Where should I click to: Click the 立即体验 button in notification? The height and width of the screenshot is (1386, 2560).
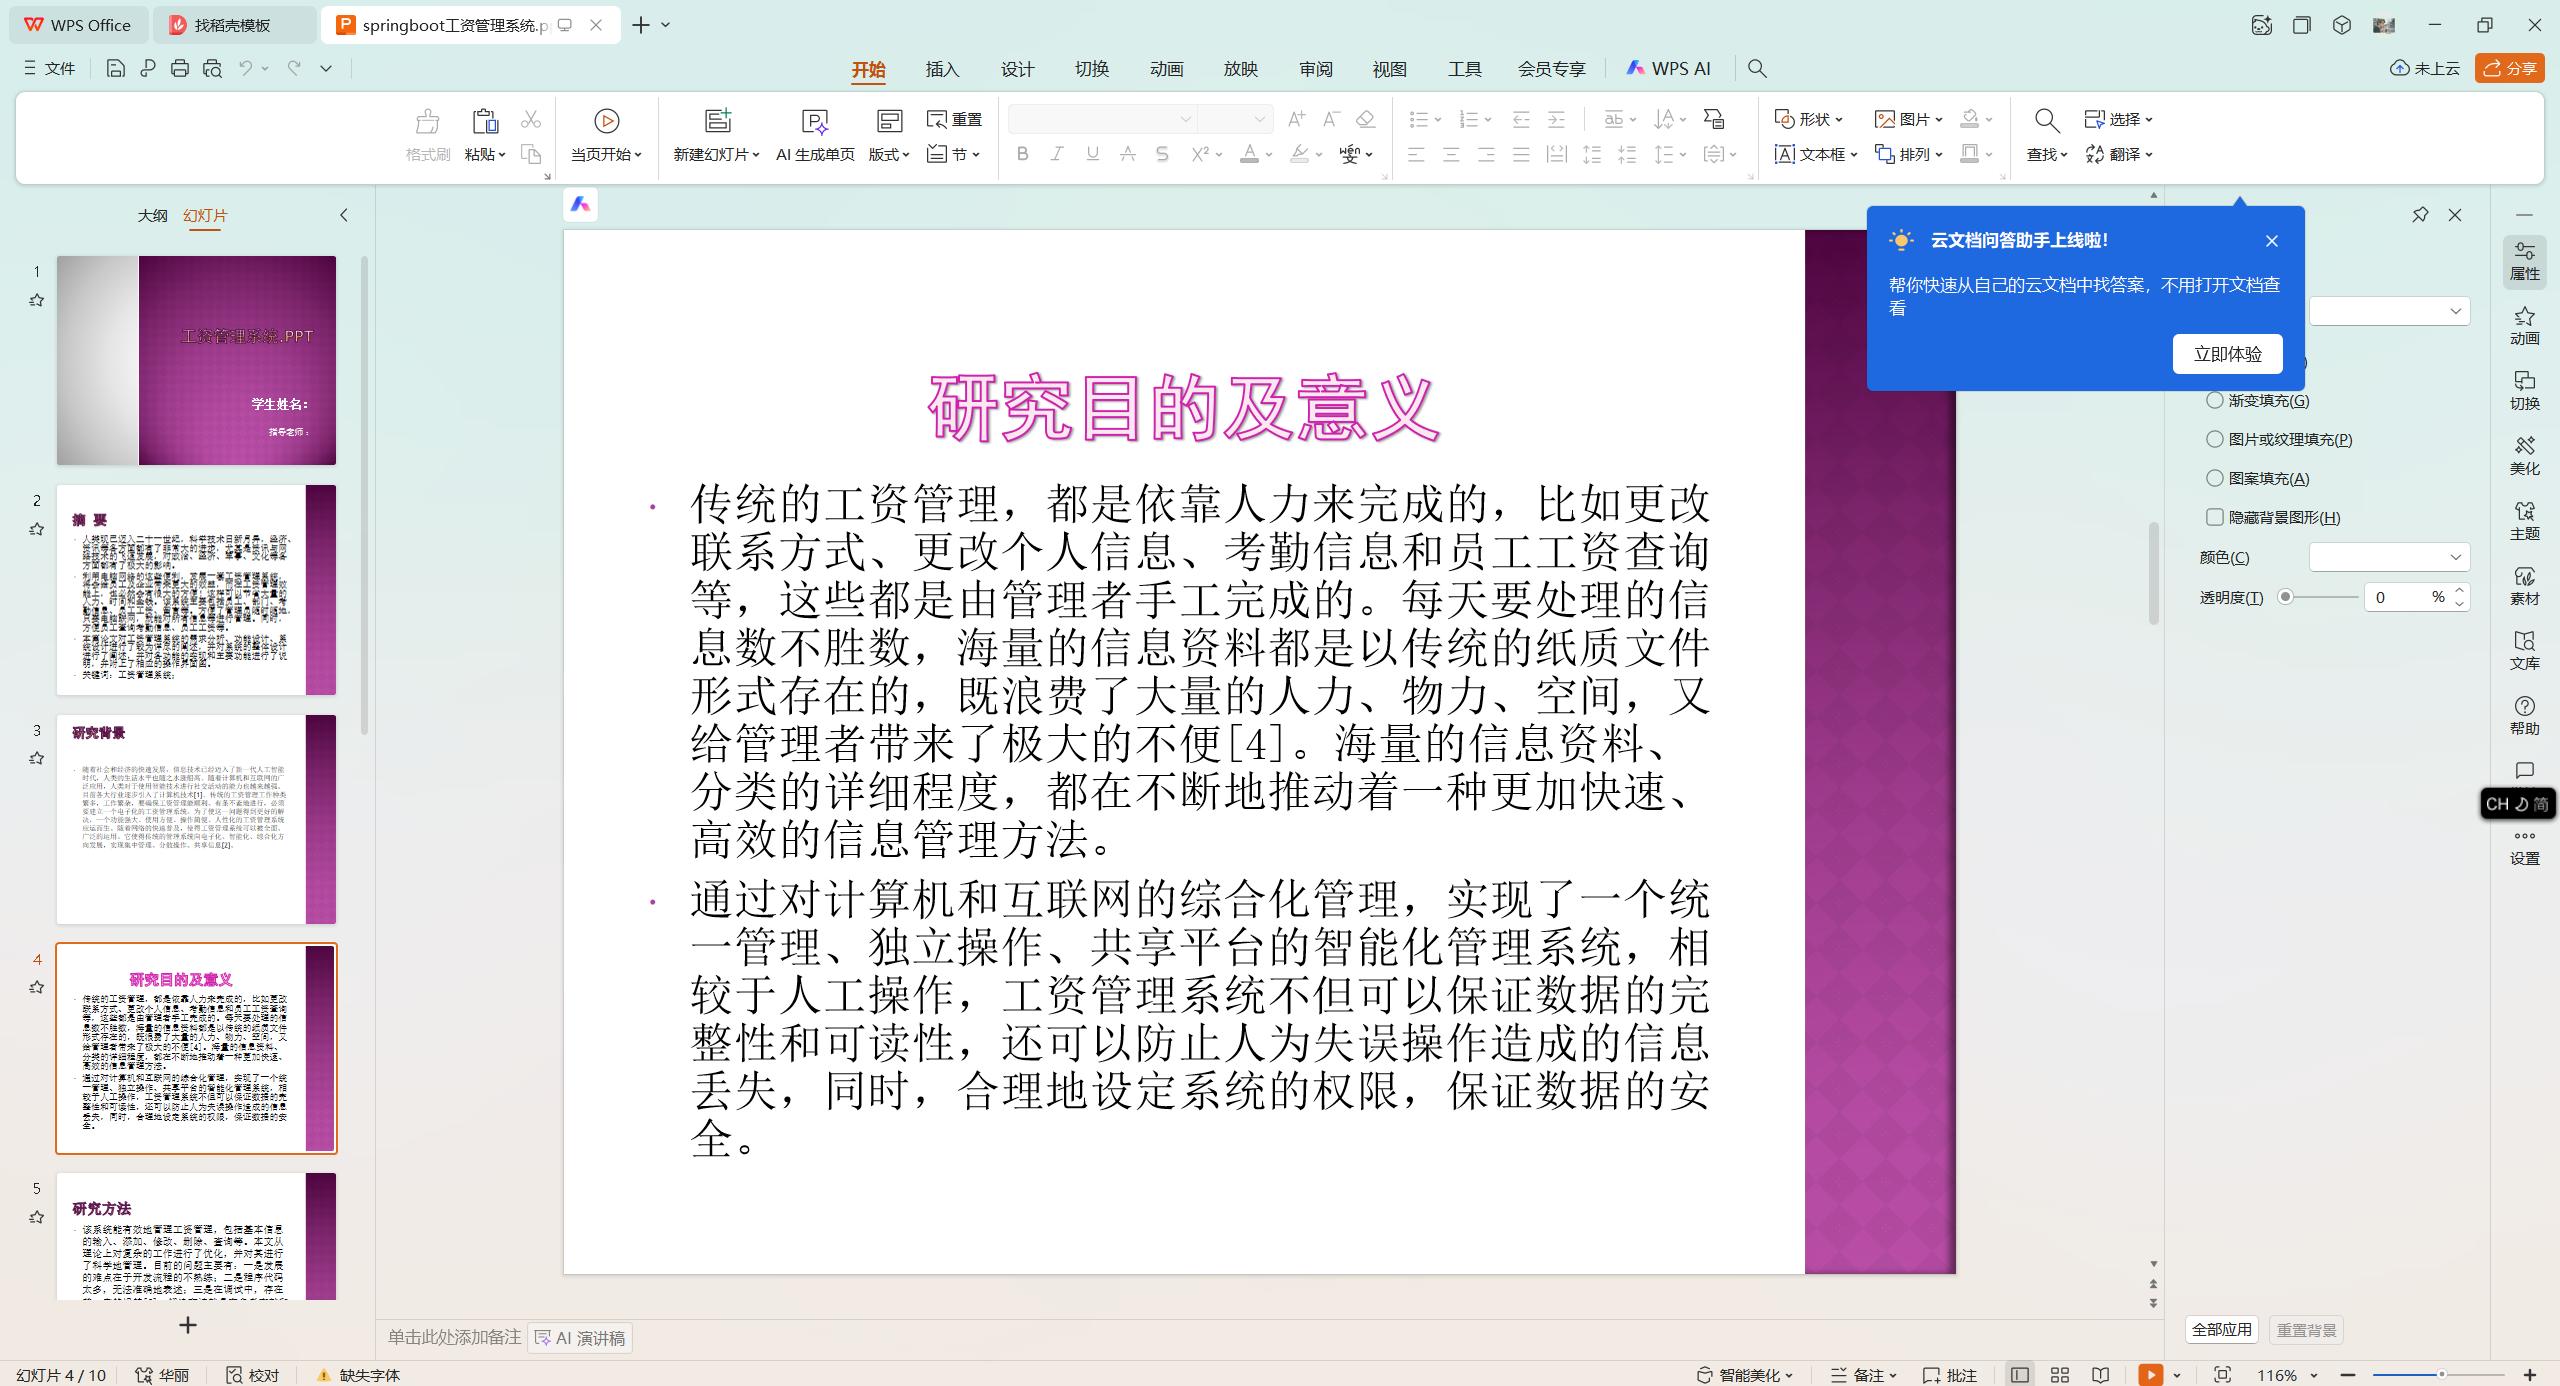(x=2227, y=353)
